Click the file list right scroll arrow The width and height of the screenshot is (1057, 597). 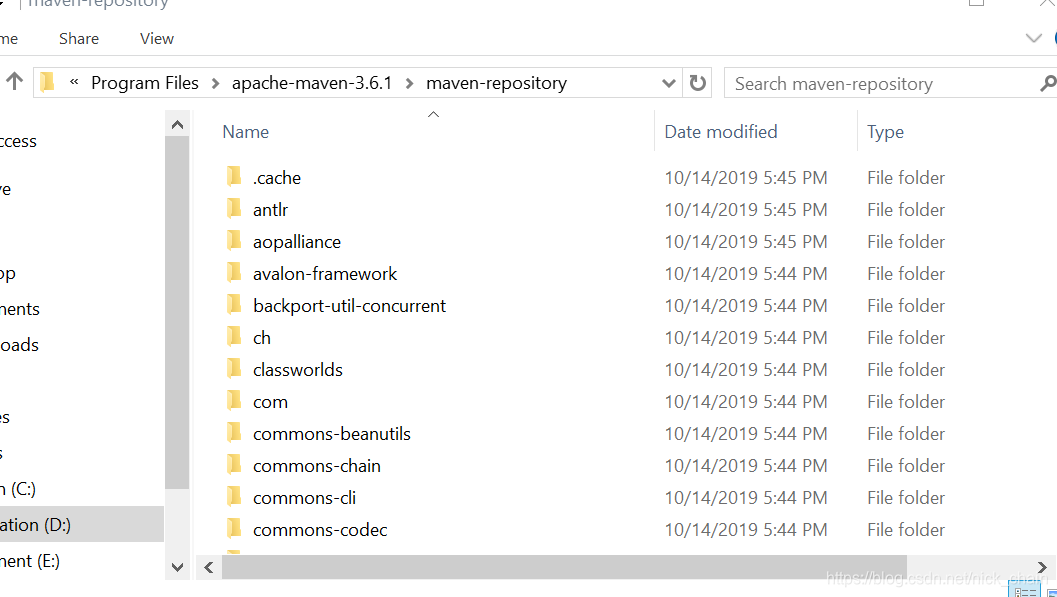pyautogui.click(x=1042, y=567)
